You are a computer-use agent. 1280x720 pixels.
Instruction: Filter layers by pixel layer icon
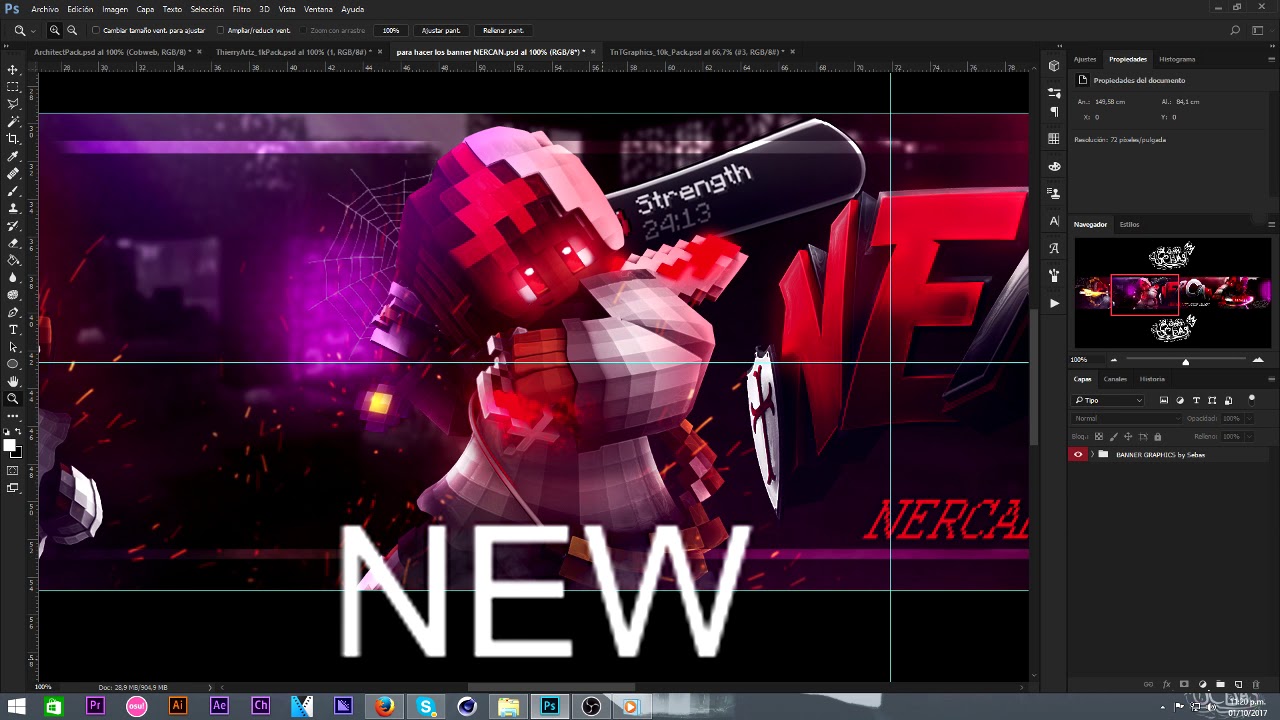(x=1164, y=400)
